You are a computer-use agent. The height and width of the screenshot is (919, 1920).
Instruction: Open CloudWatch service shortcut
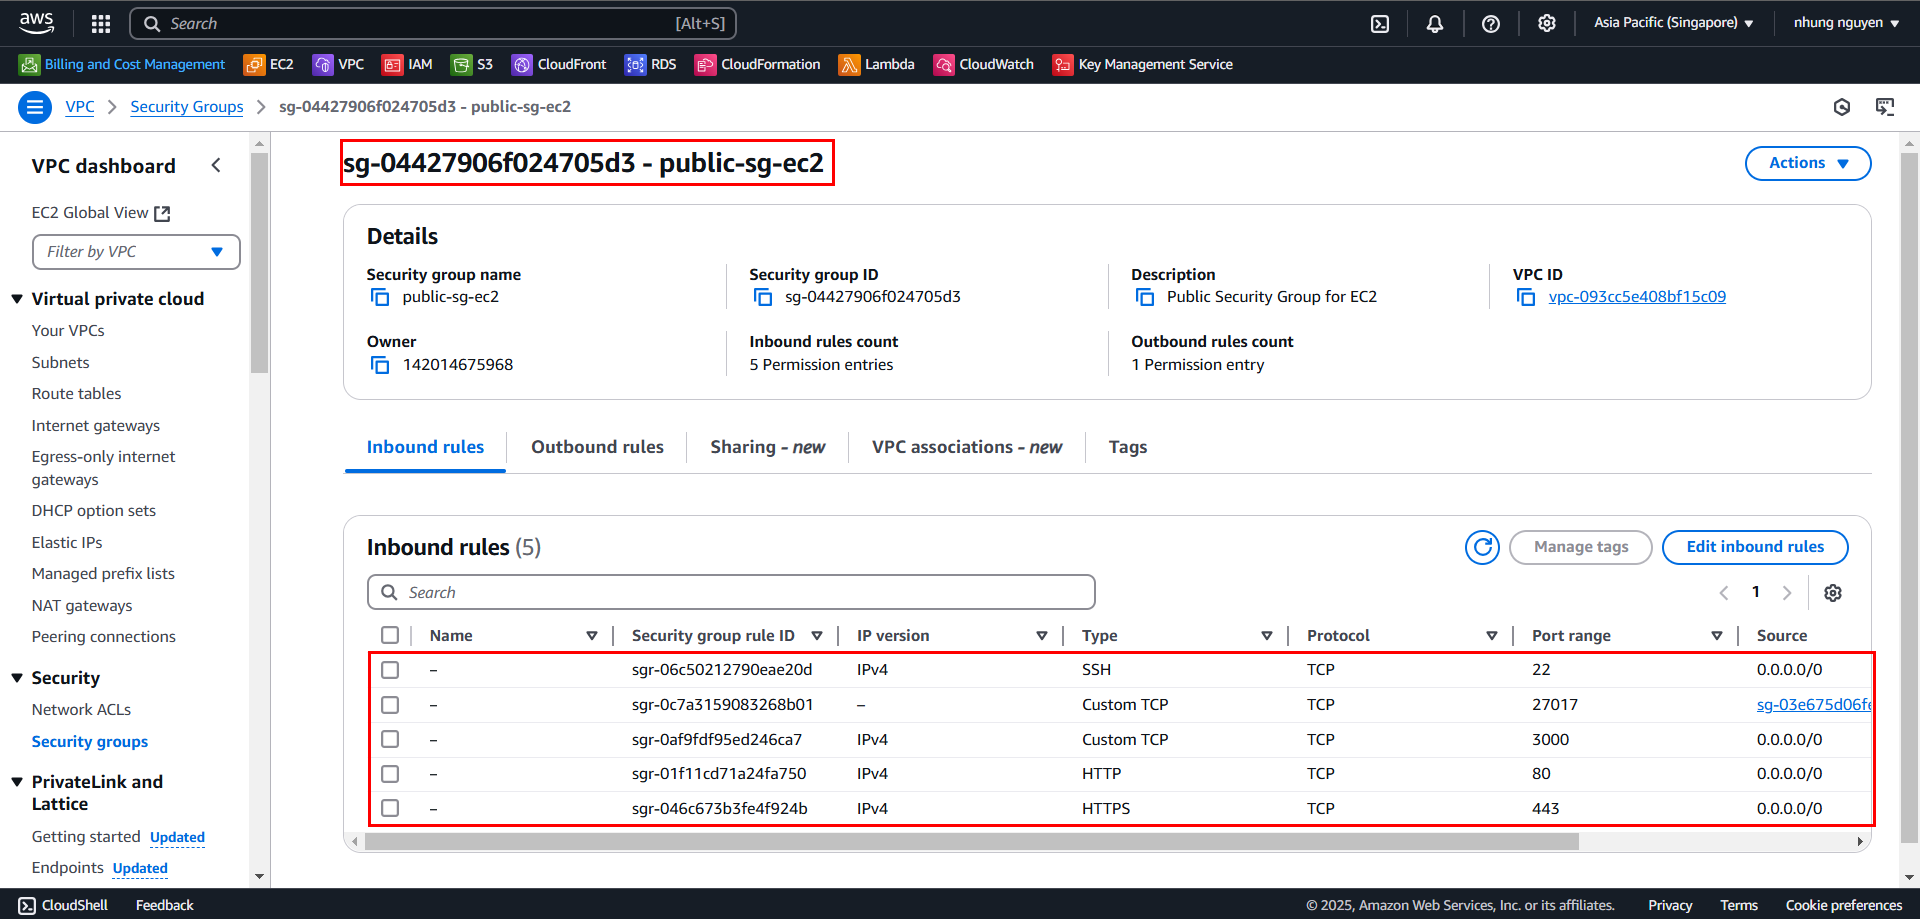pos(984,64)
